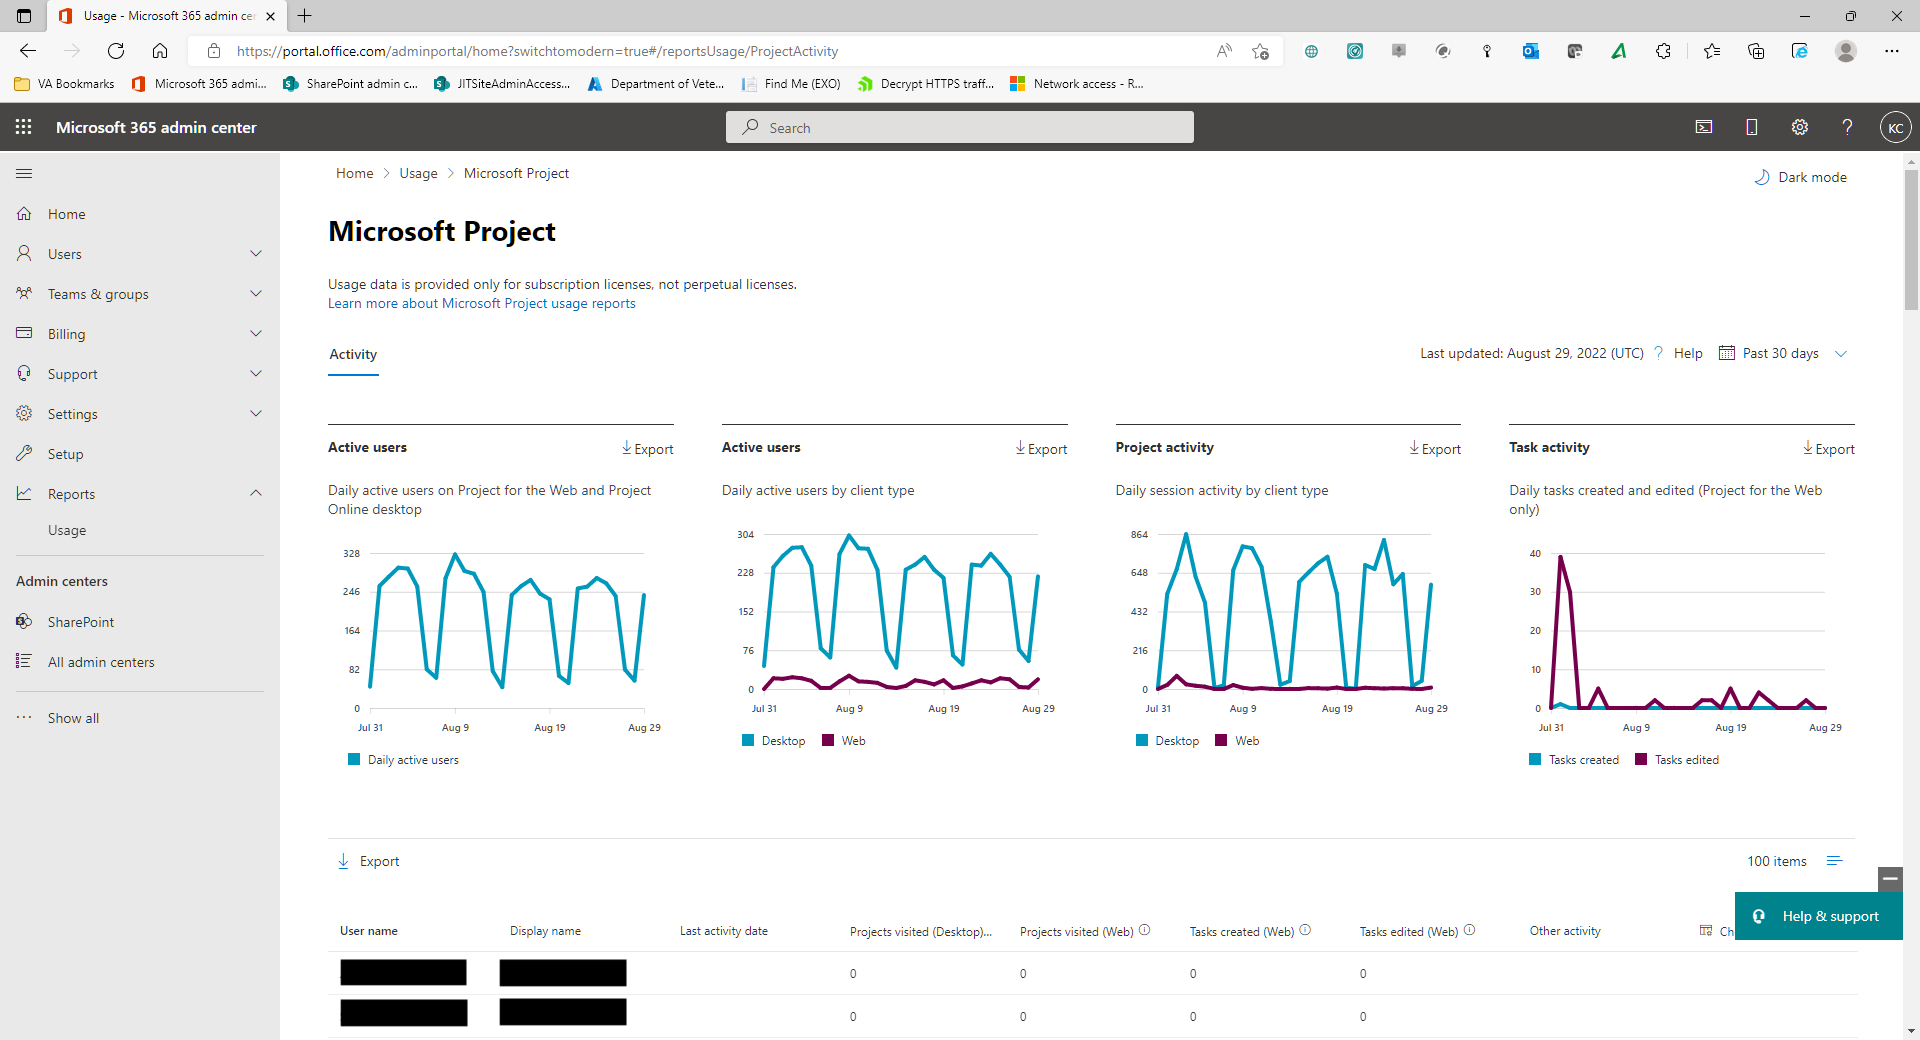Click the browser refresh icon
Image resolution: width=1920 pixels, height=1040 pixels.
coord(116,51)
